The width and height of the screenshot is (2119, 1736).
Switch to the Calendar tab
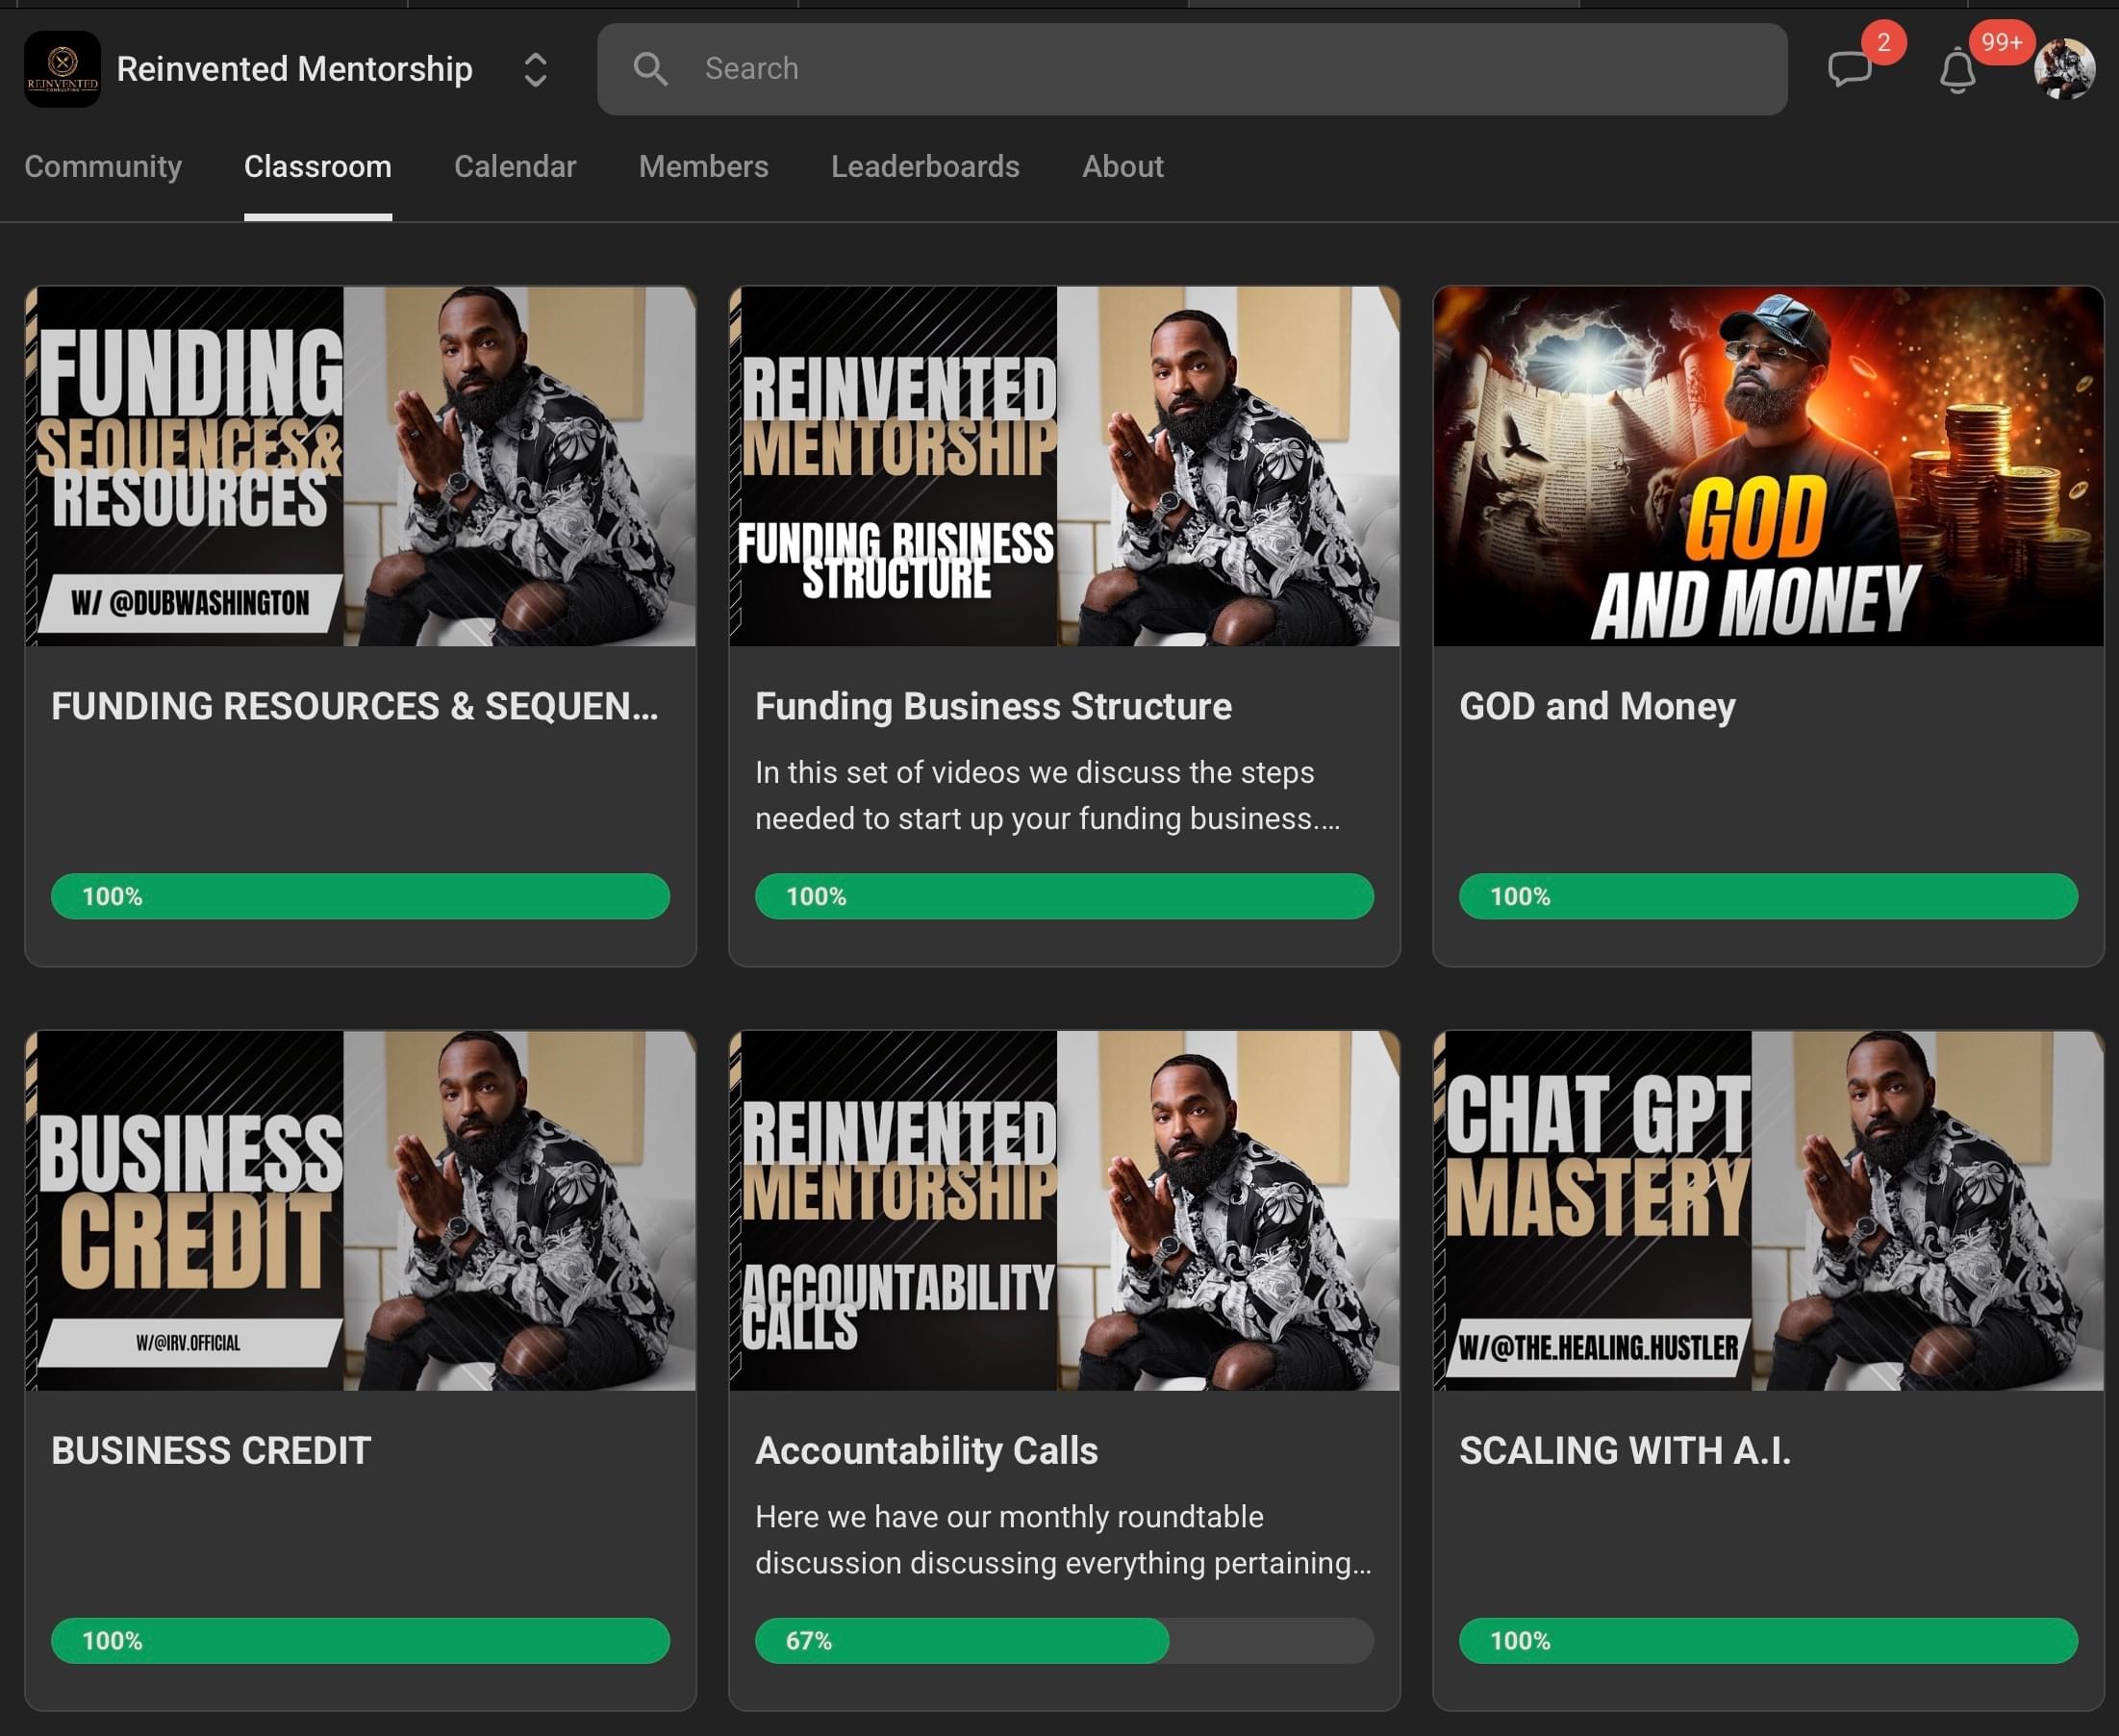click(x=515, y=166)
